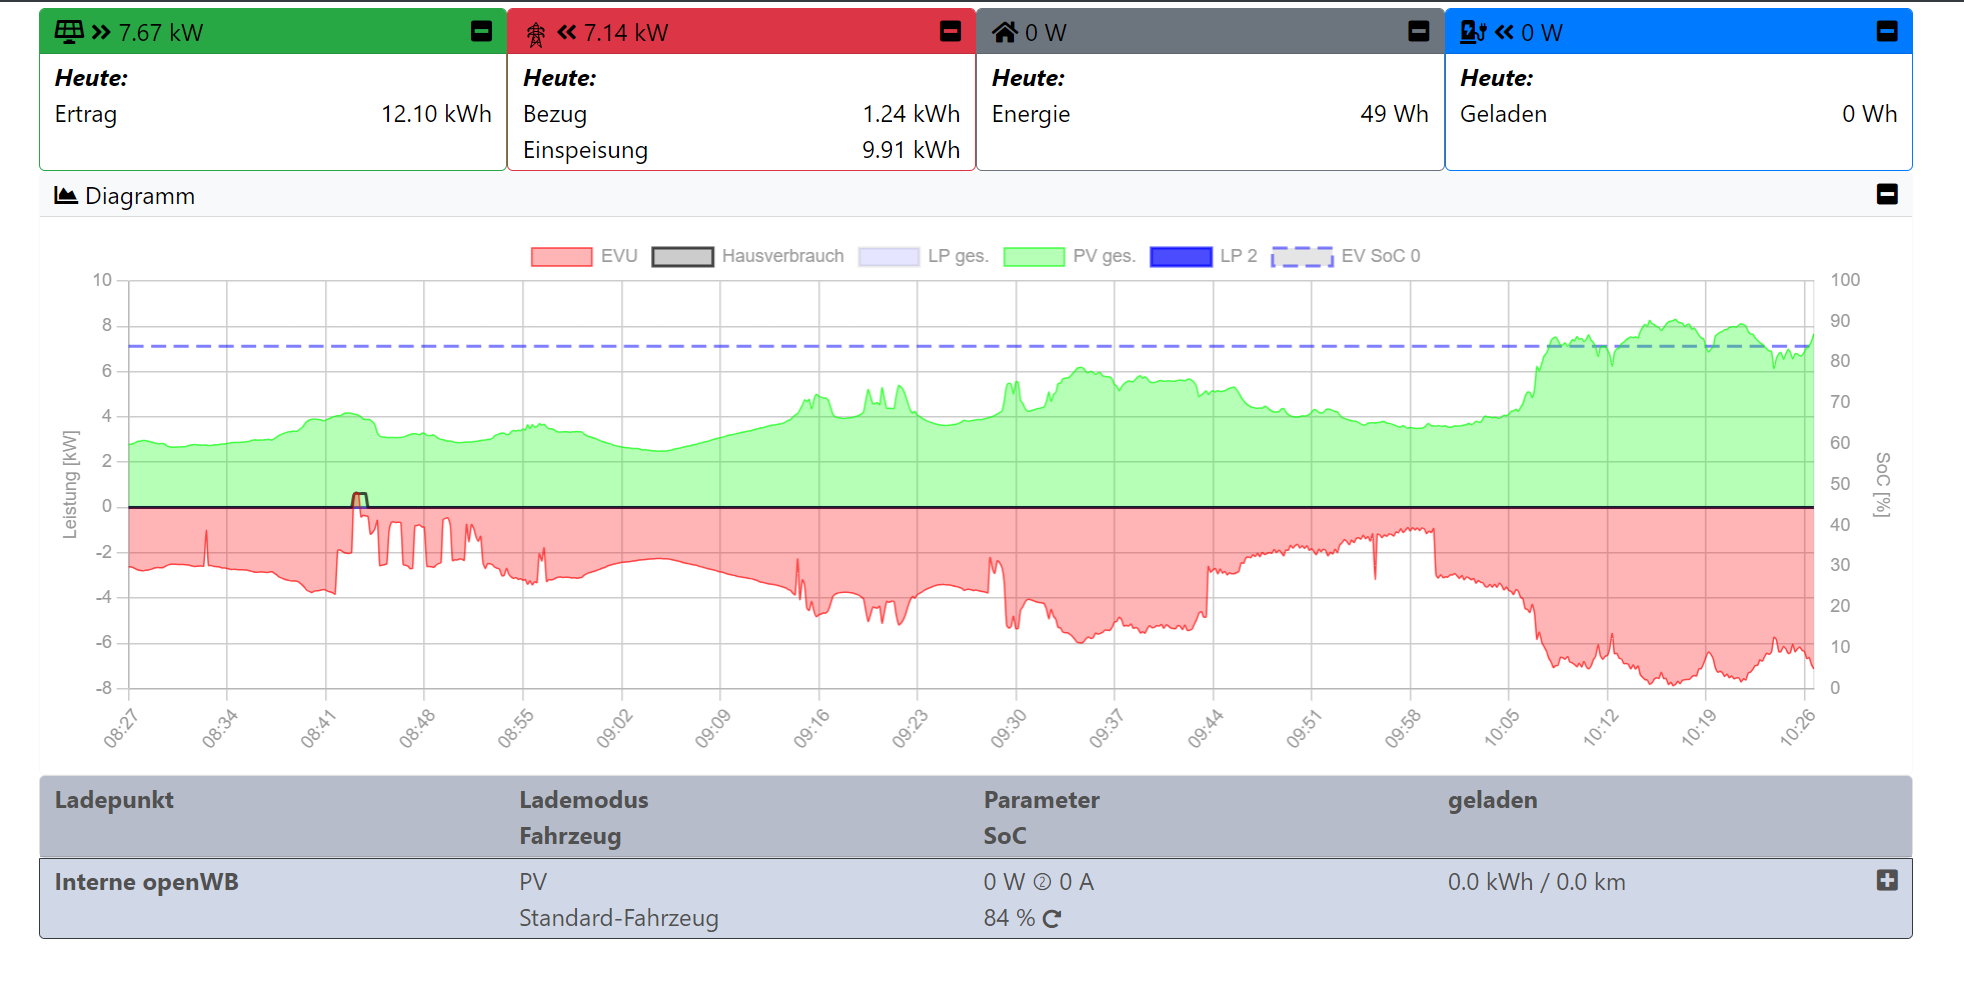Expand the Interne openWB charge point row
This screenshot has width=1964, height=983.
[1886, 880]
